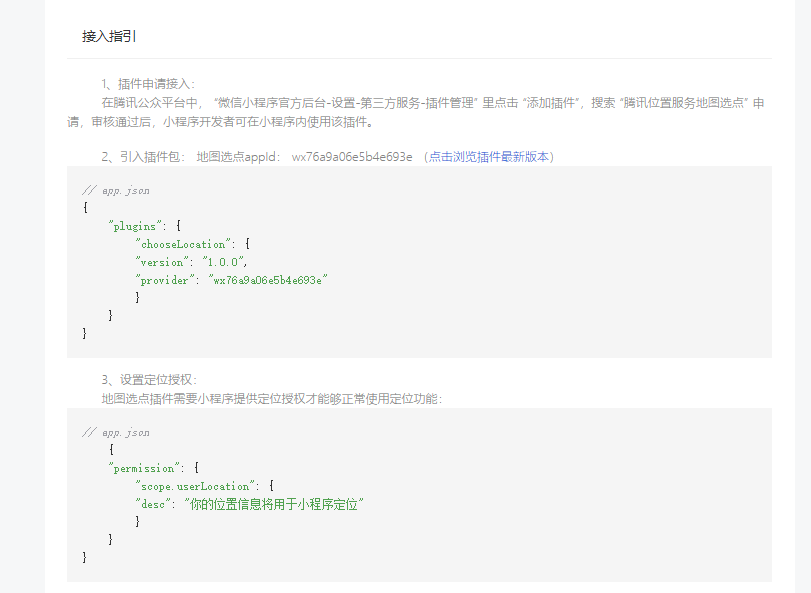
Task: Click the "scope.userLocation" key in the code
Action: pyautogui.click(x=197, y=486)
